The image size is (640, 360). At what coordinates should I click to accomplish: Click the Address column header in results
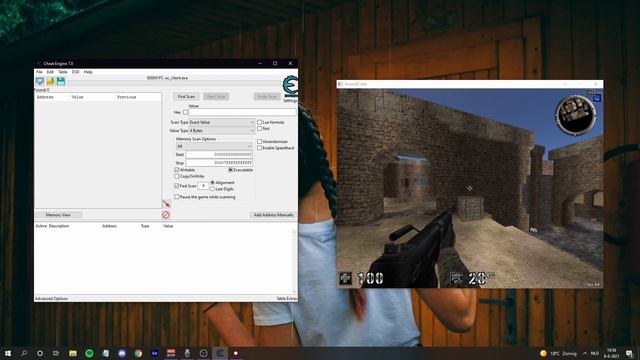click(45, 97)
